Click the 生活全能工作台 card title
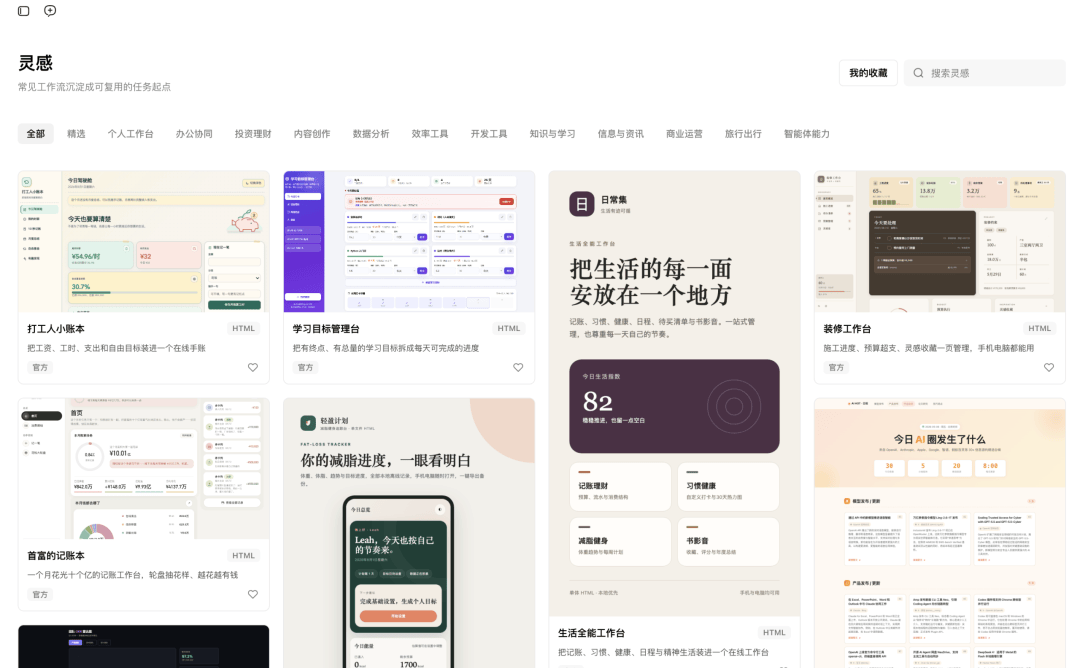1080x668 pixels. (x=591, y=632)
